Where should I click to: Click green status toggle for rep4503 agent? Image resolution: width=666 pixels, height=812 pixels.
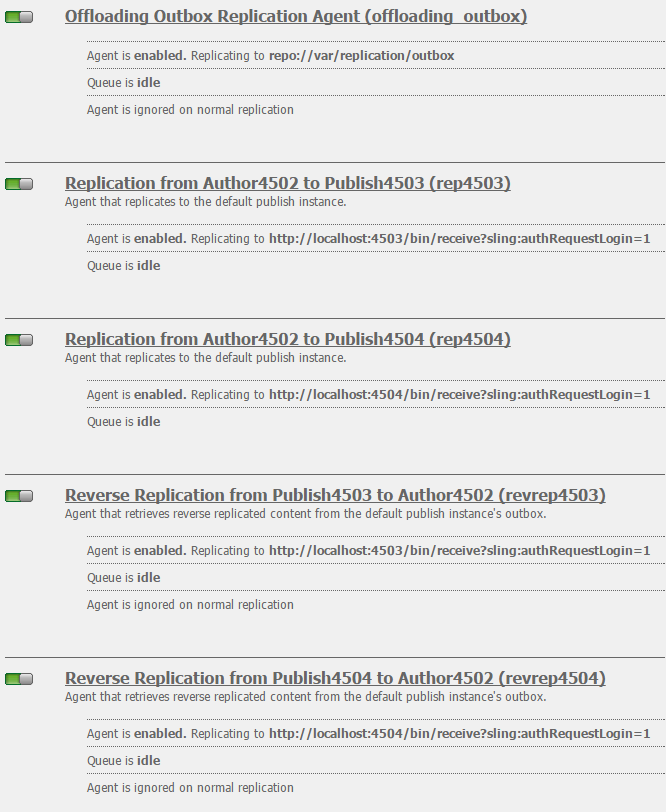click(x=19, y=184)
